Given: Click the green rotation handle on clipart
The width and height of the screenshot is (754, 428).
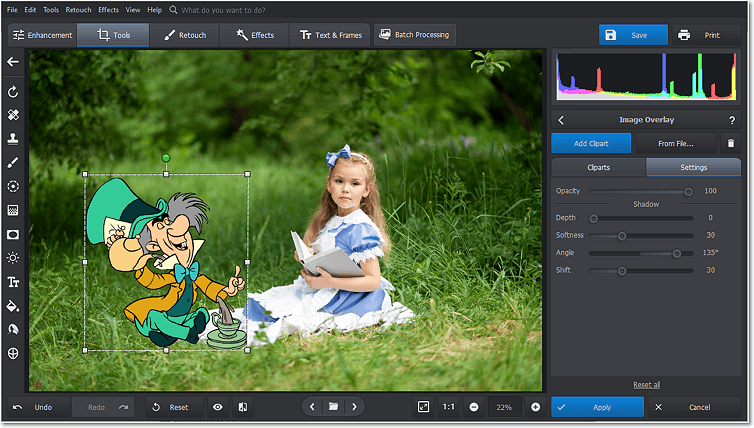Looking at the screenshot, I should click(166, 158).
